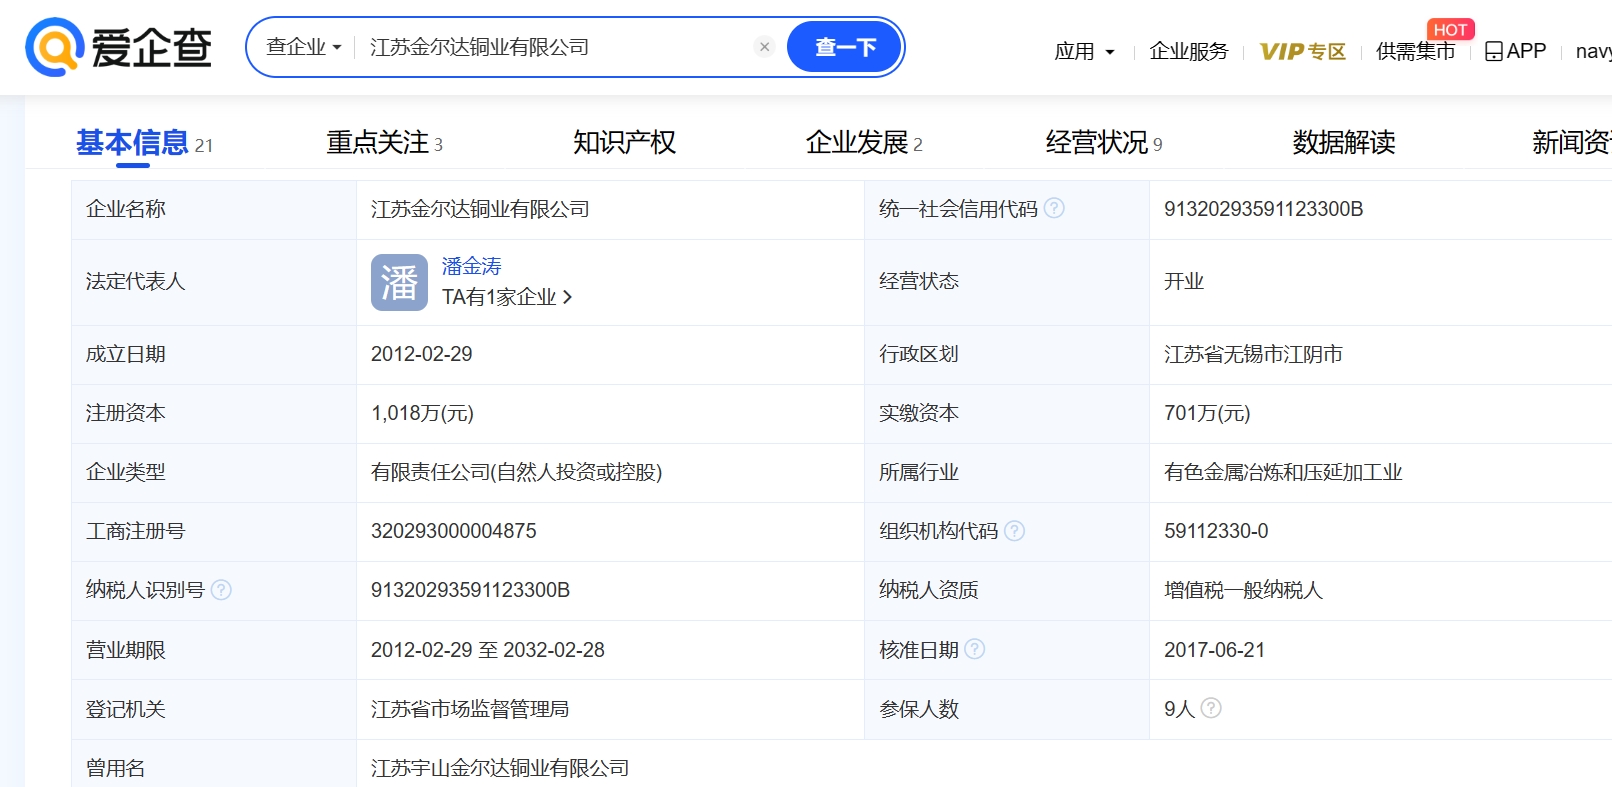The image size is (1612, 787).
Task: Click former name 江苏宇山金尔达铜业有限公司
Action: tap(500, 768)
